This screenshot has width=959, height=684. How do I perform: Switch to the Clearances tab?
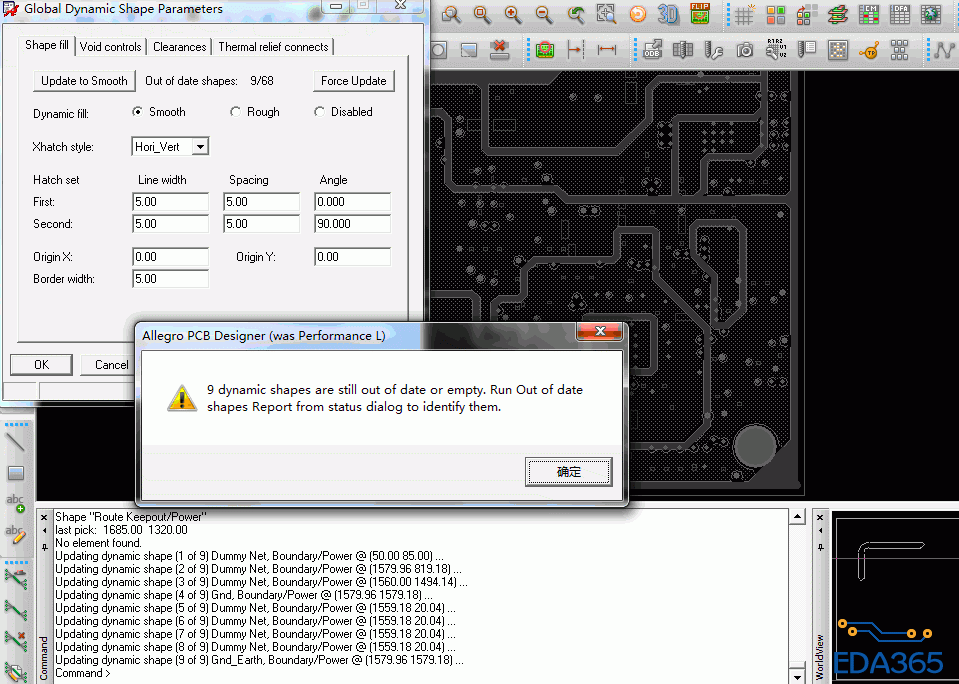coord(180,46)
